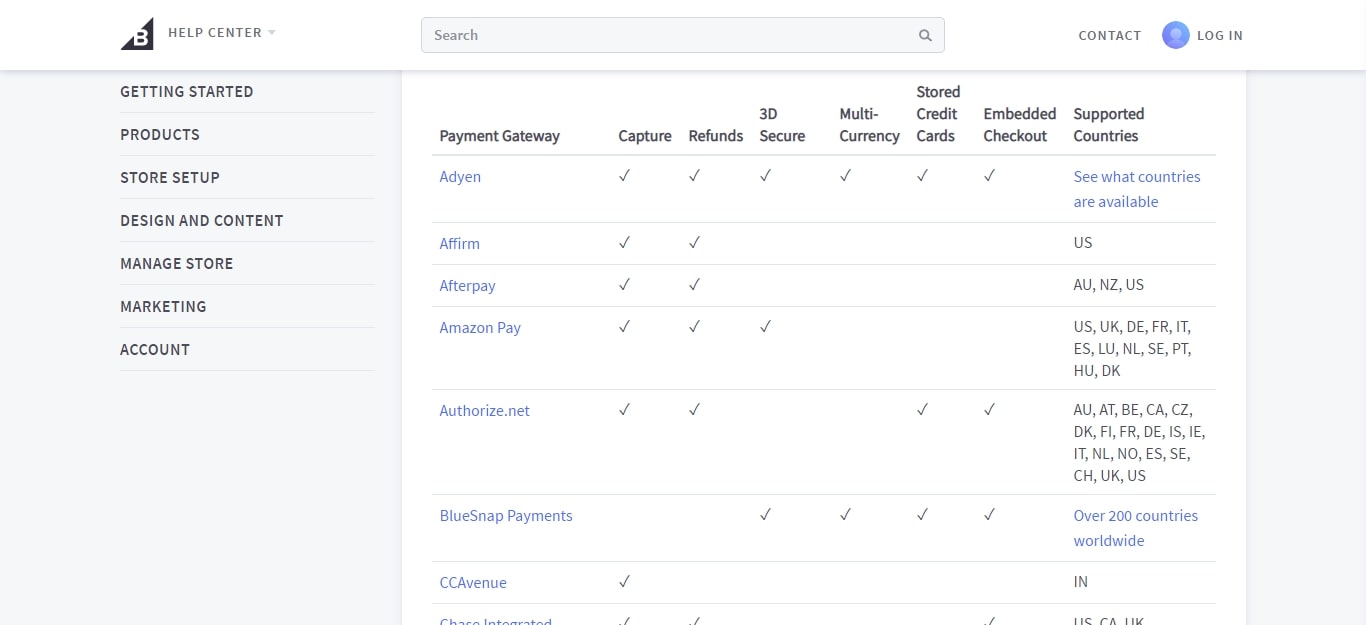Image resolution: width=1366 pixels, height=625 pixels.
Task: Click Afterpay's Refunds checkmark
Action: 694,285
